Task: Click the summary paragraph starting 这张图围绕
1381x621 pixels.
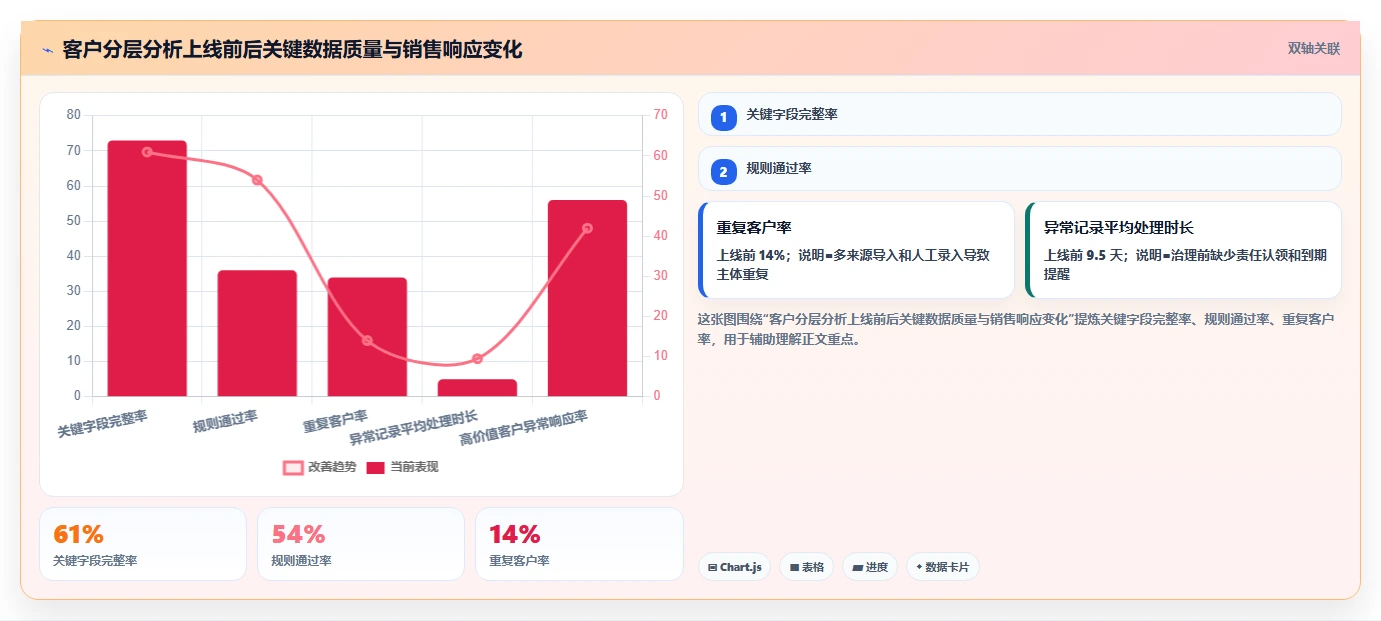Action: click(1017, 329)
